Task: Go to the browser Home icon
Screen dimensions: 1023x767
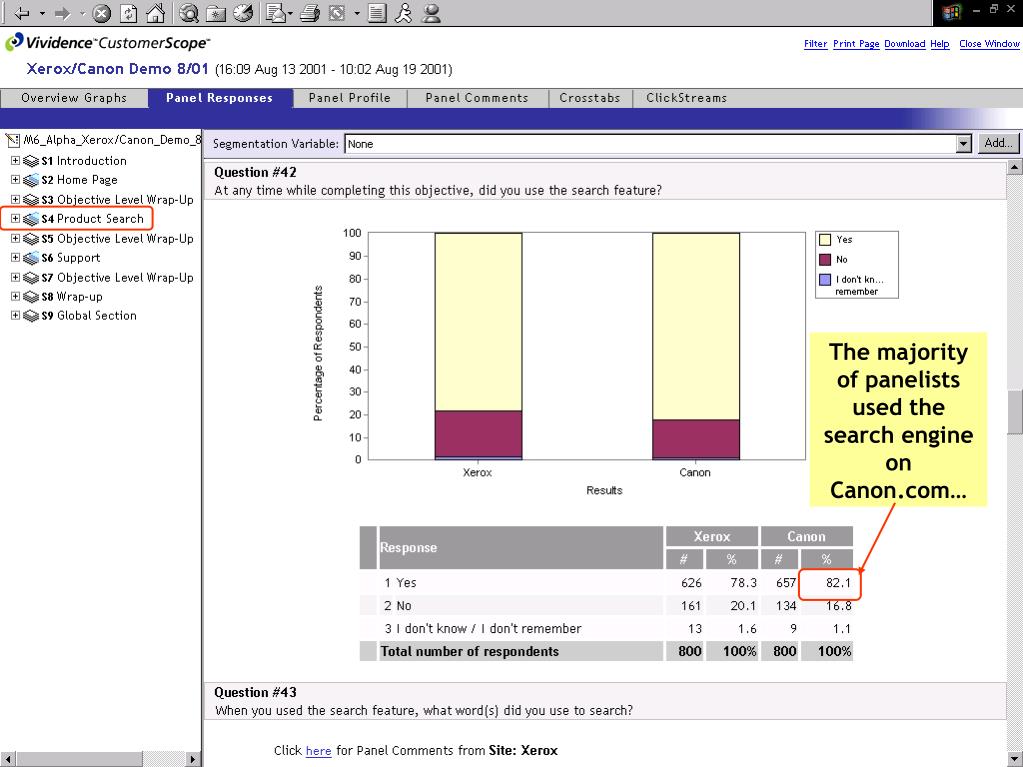Action: point(155,13)
